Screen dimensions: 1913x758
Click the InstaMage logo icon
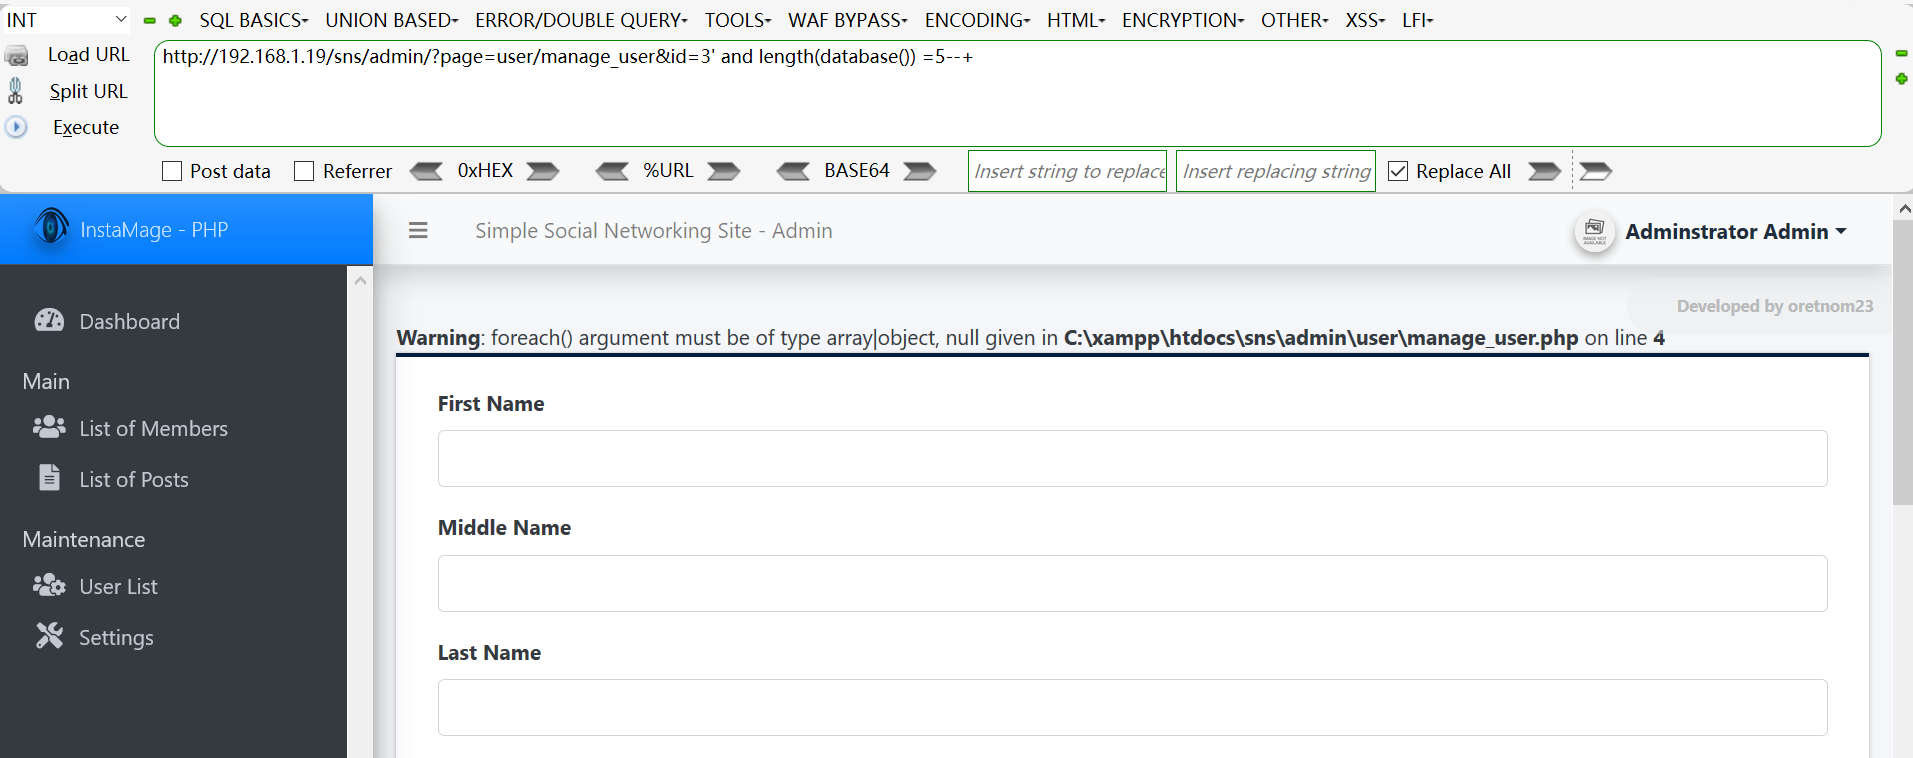51,227
